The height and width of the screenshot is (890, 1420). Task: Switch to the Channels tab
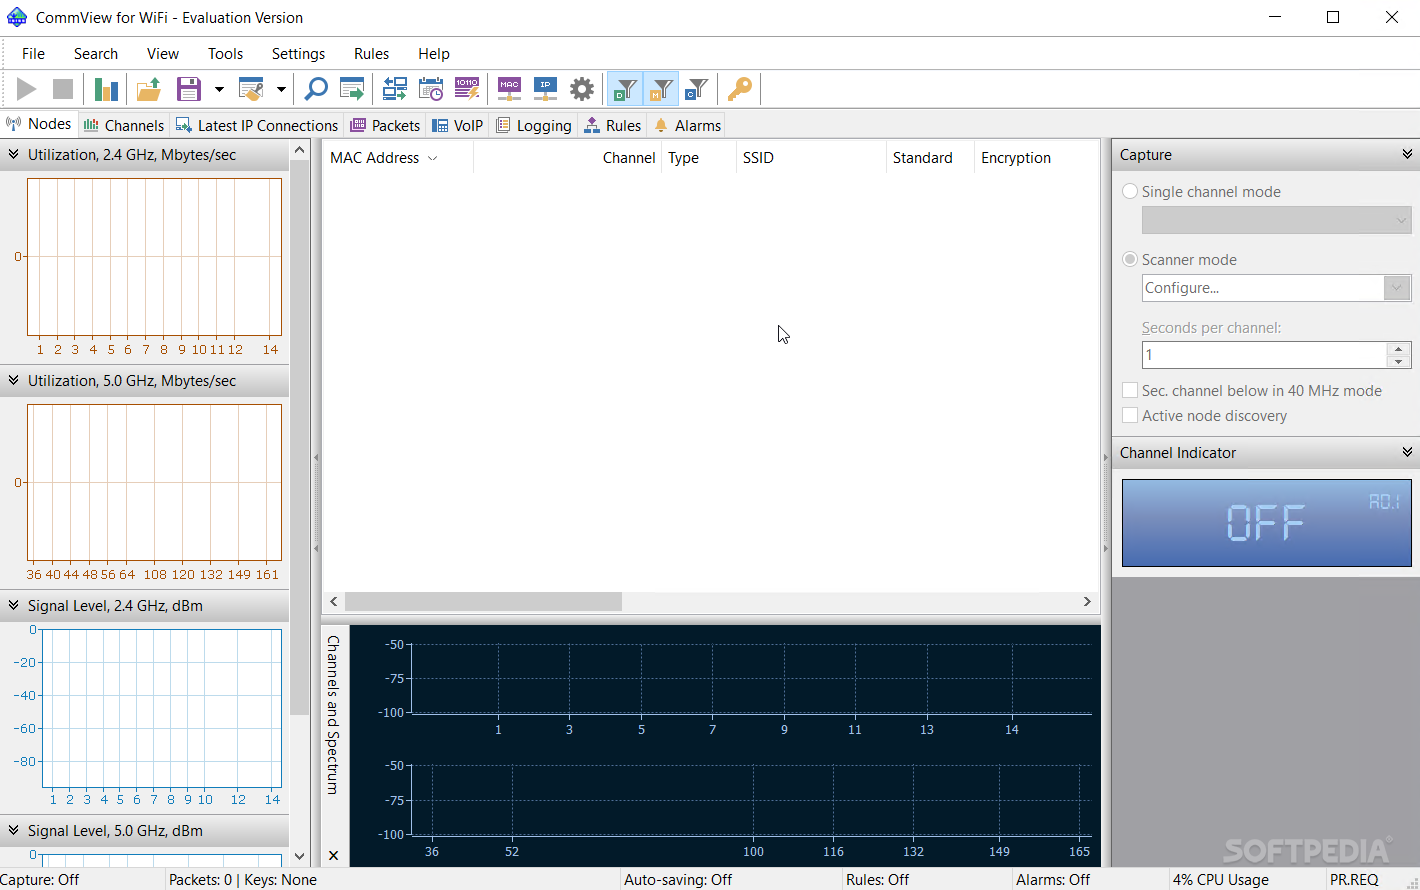tap(124, 125)
